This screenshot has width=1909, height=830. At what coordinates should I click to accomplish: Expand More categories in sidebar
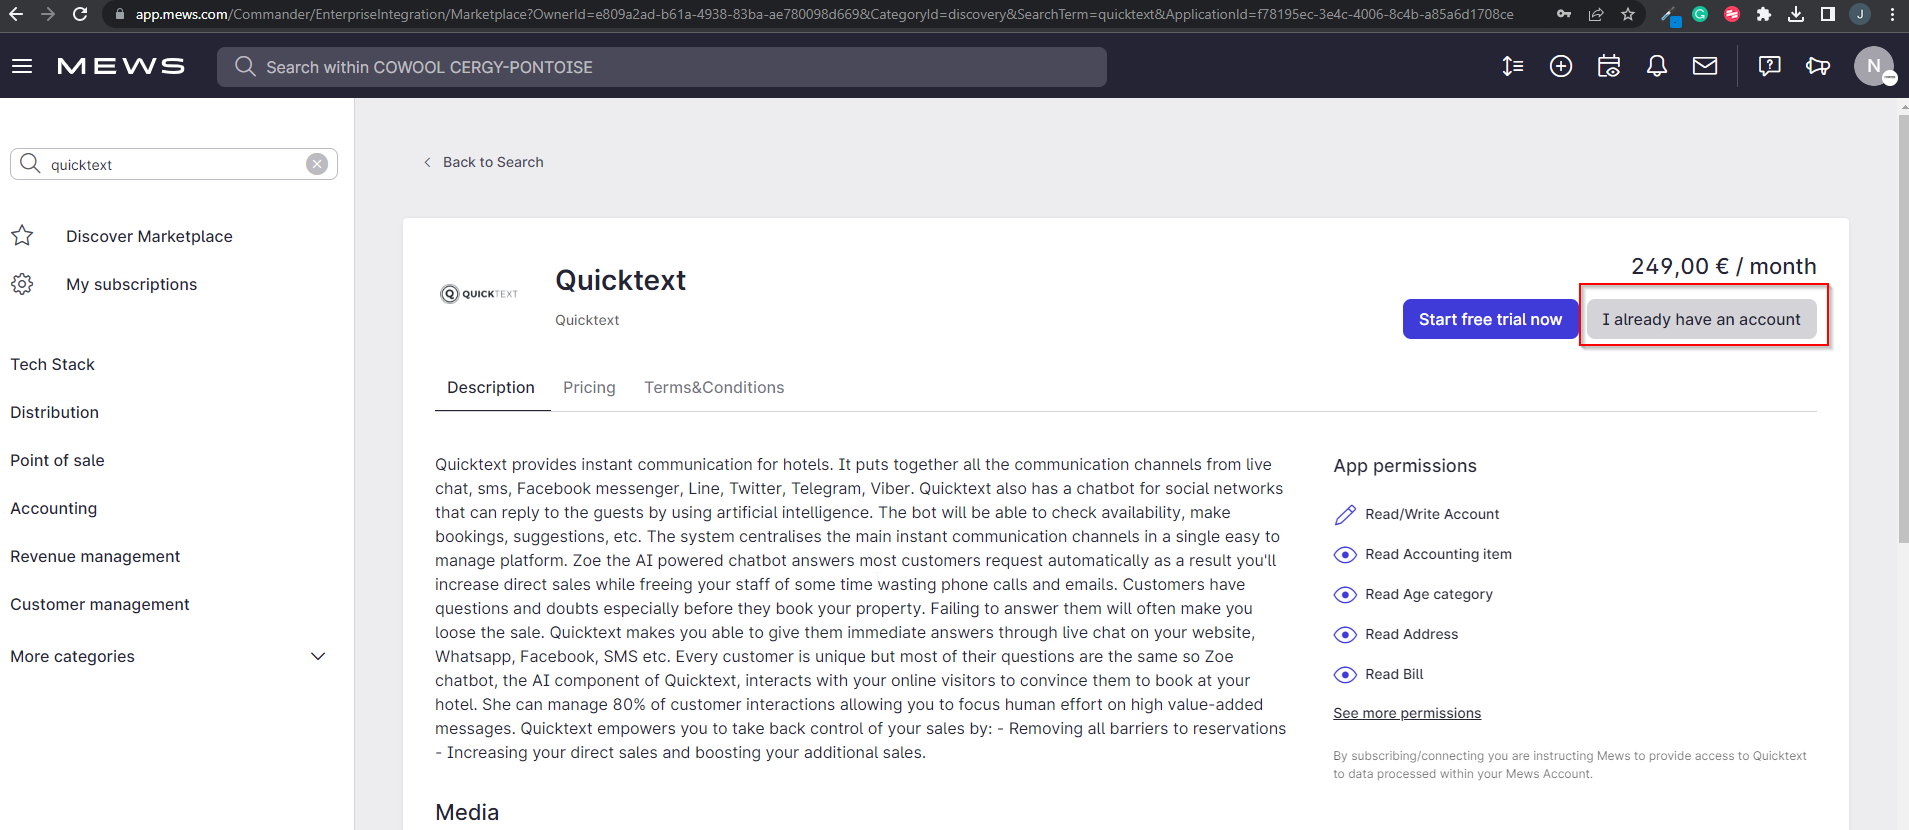(317, 656)
